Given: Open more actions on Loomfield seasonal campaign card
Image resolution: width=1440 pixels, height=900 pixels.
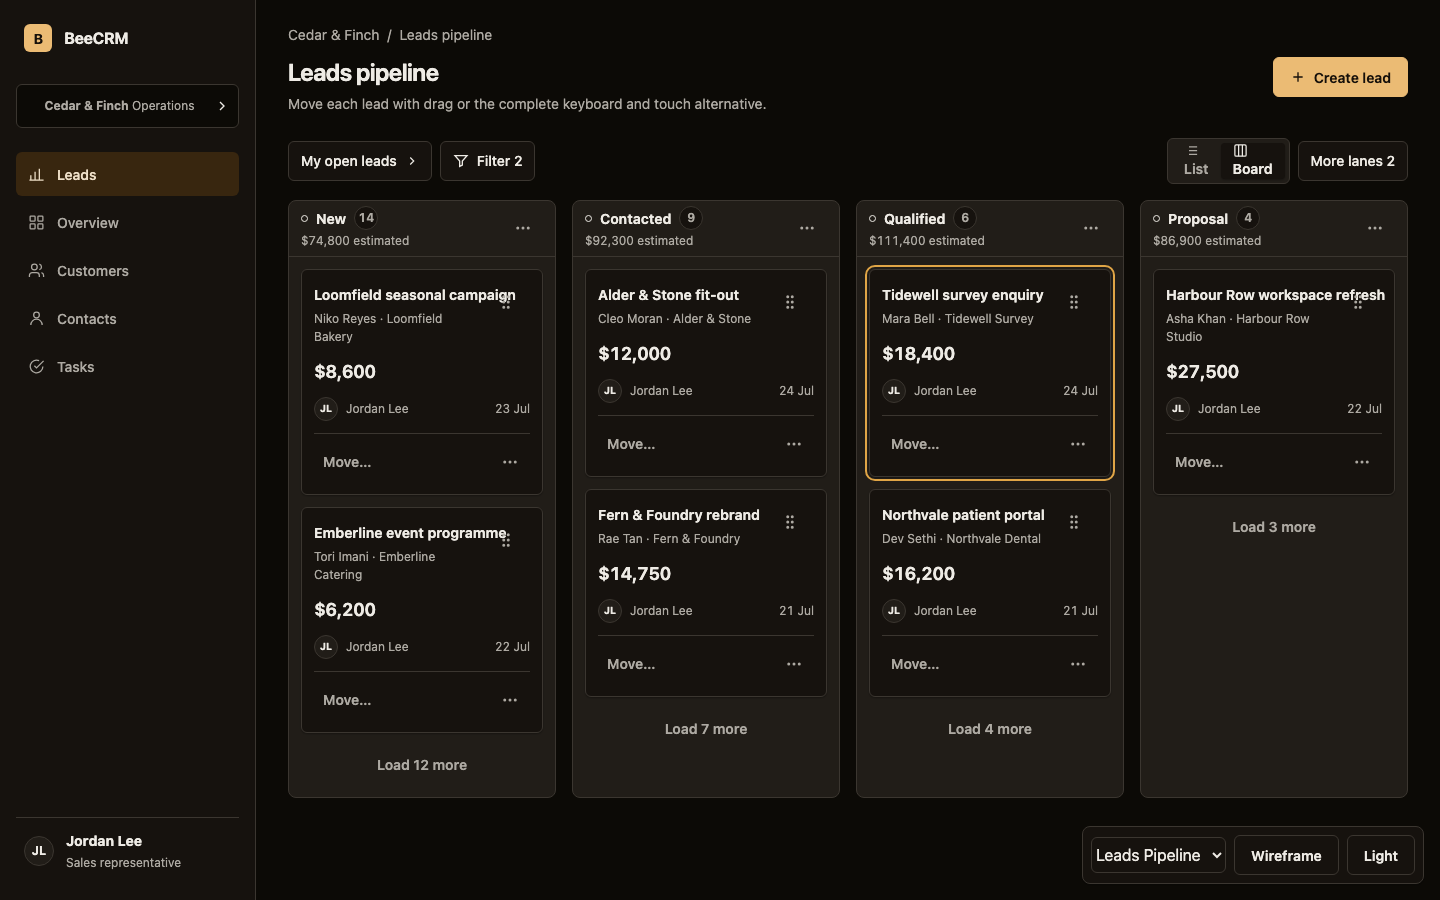Looking at the screenshot, I should (510, 462).
